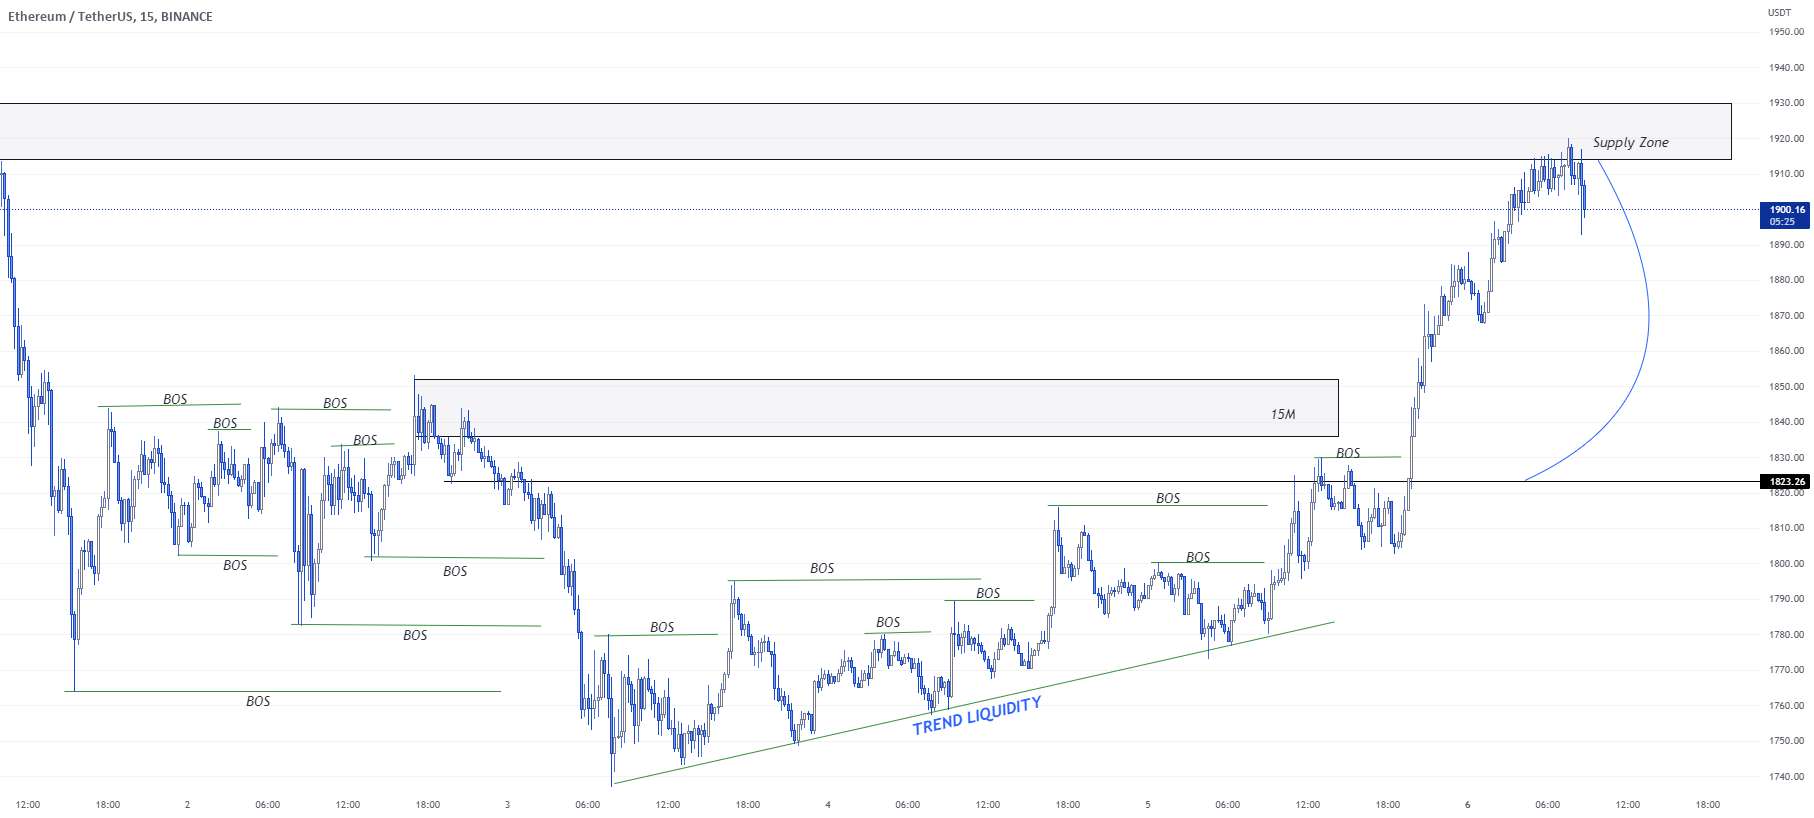Image resolution: width=1814 pixels, height=818 pixels.
Task: Click the 1930.00 price axis label
Action: coord(1786,103)
